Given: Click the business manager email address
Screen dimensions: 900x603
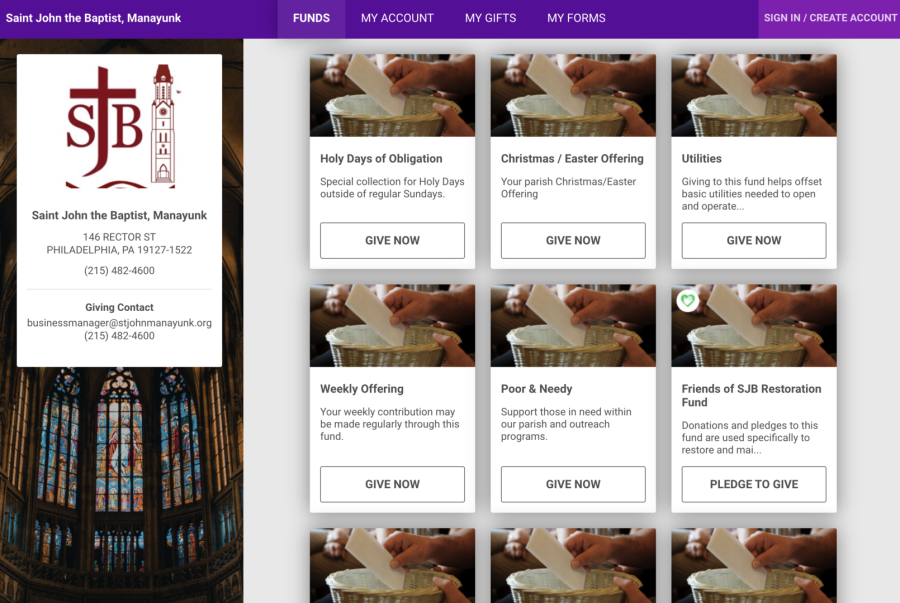Looking at the screenshot, I should pos(119,323).
